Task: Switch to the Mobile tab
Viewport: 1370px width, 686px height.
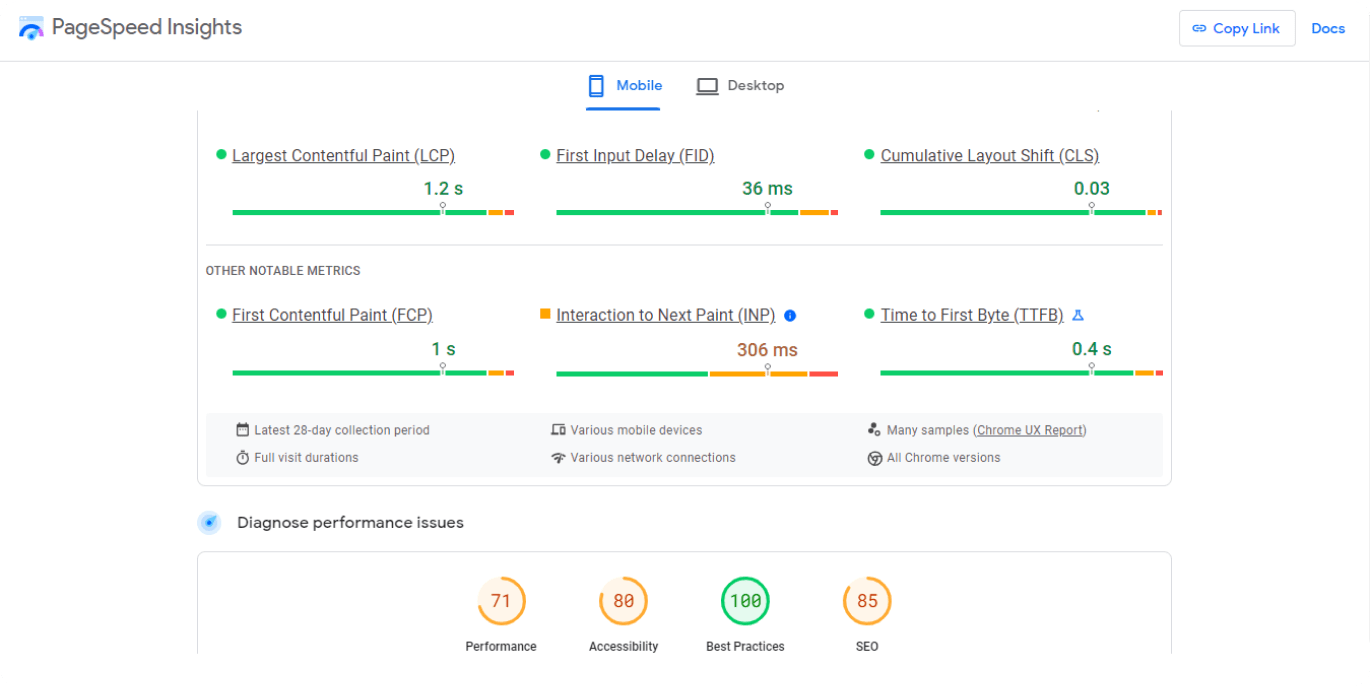Action: pyautogui.click(x=625, y=86)
